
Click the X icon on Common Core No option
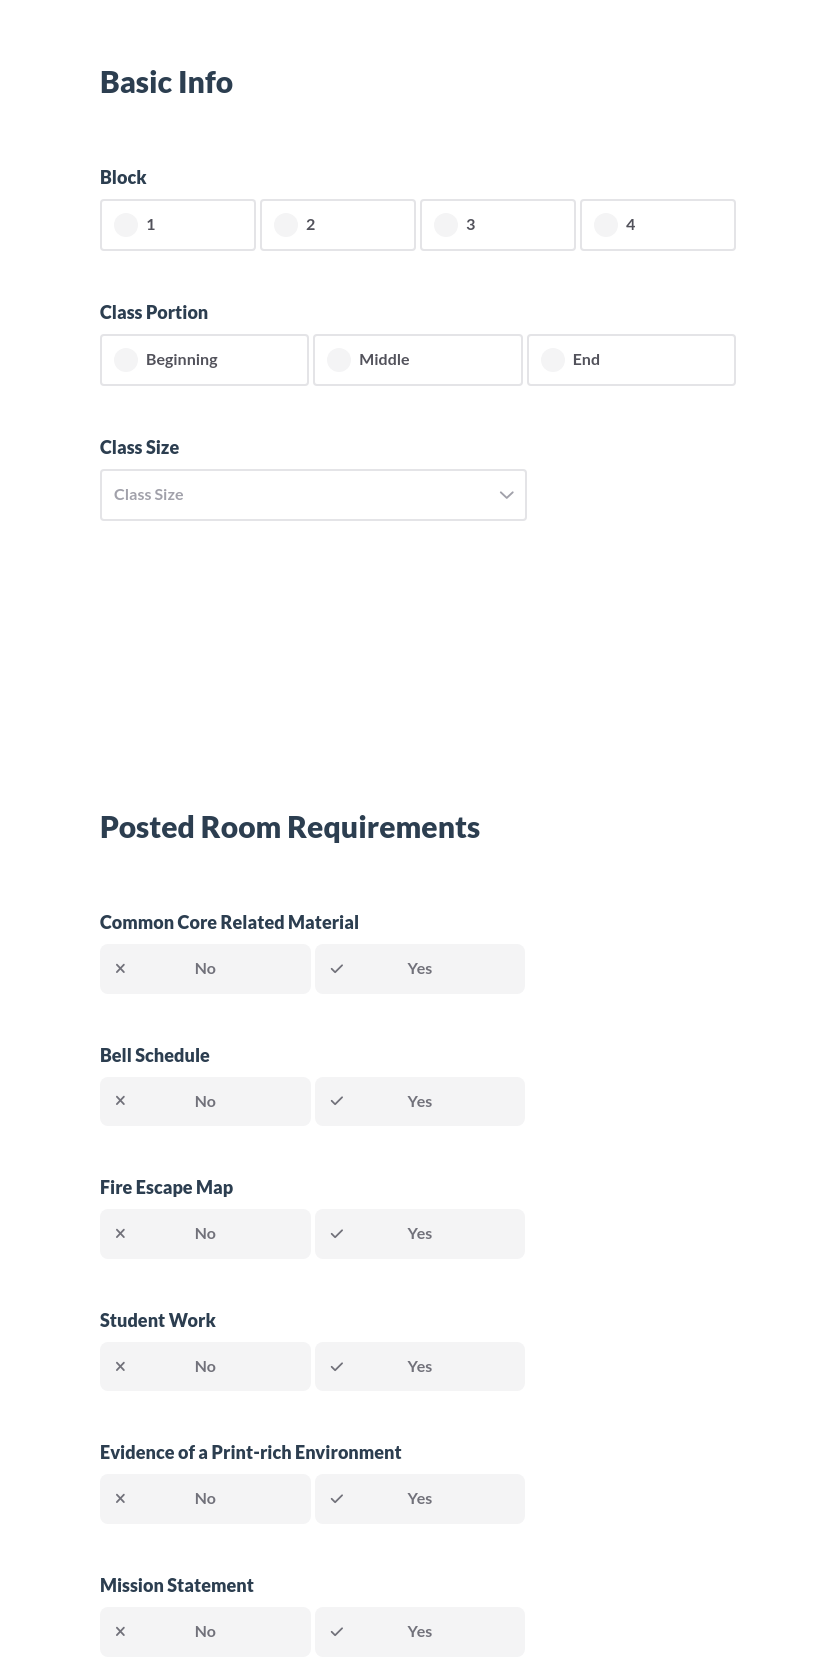(120, 968)
